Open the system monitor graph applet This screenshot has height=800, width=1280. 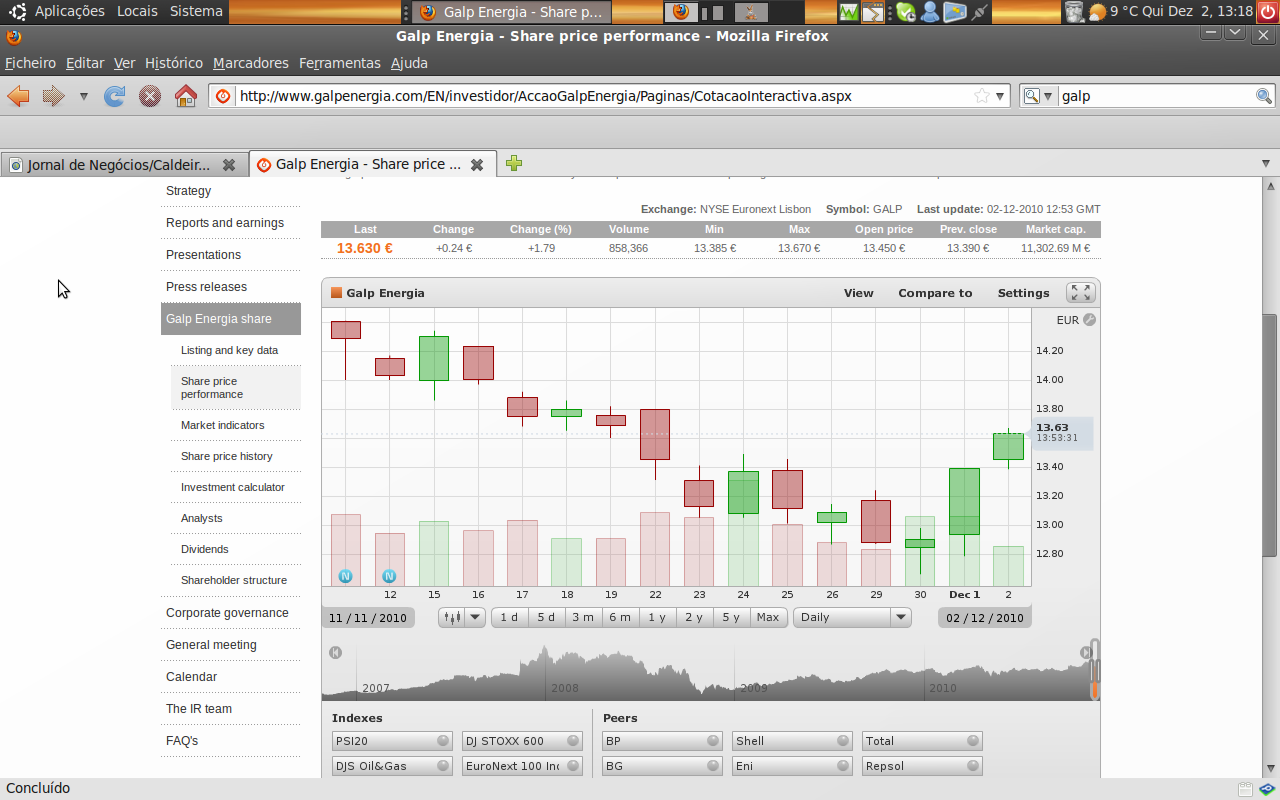tap(849, 12)
